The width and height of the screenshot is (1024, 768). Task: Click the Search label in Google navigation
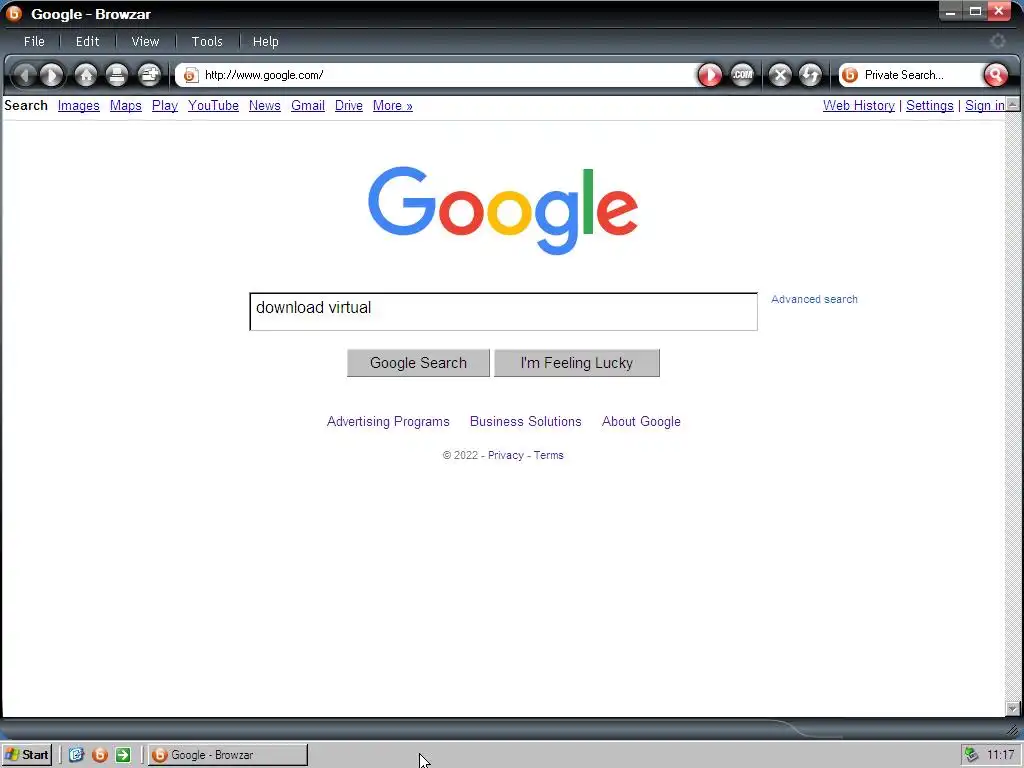26,106
